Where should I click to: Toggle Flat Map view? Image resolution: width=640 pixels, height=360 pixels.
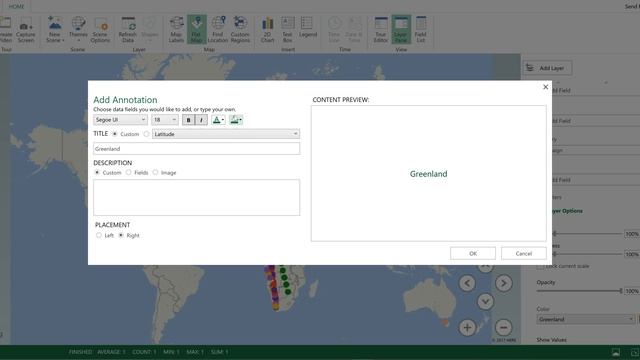pos(197,29)
